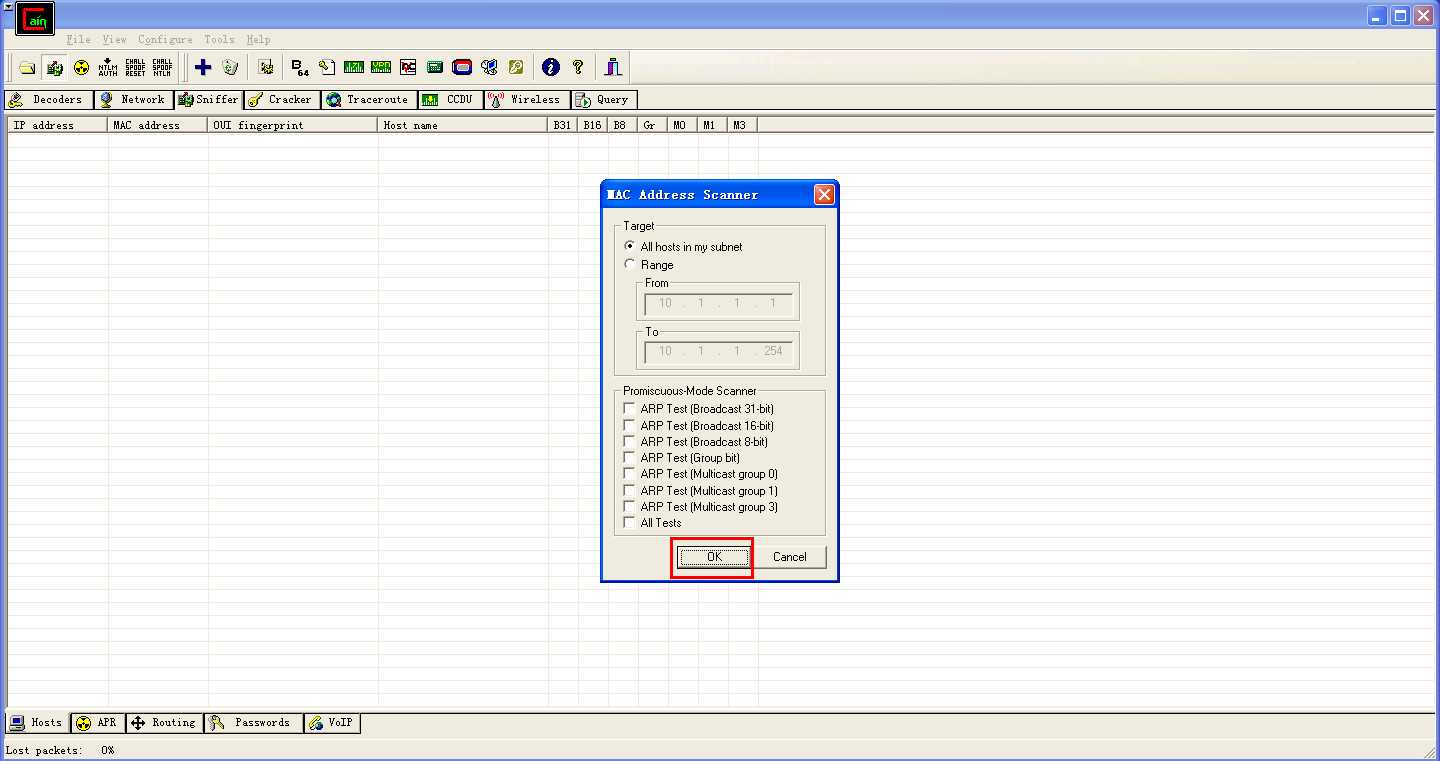Image resolution: width=1440 pixels, height=761 pixels.
Task: Open the green VPN client password decoder icon
Action: 381,67
